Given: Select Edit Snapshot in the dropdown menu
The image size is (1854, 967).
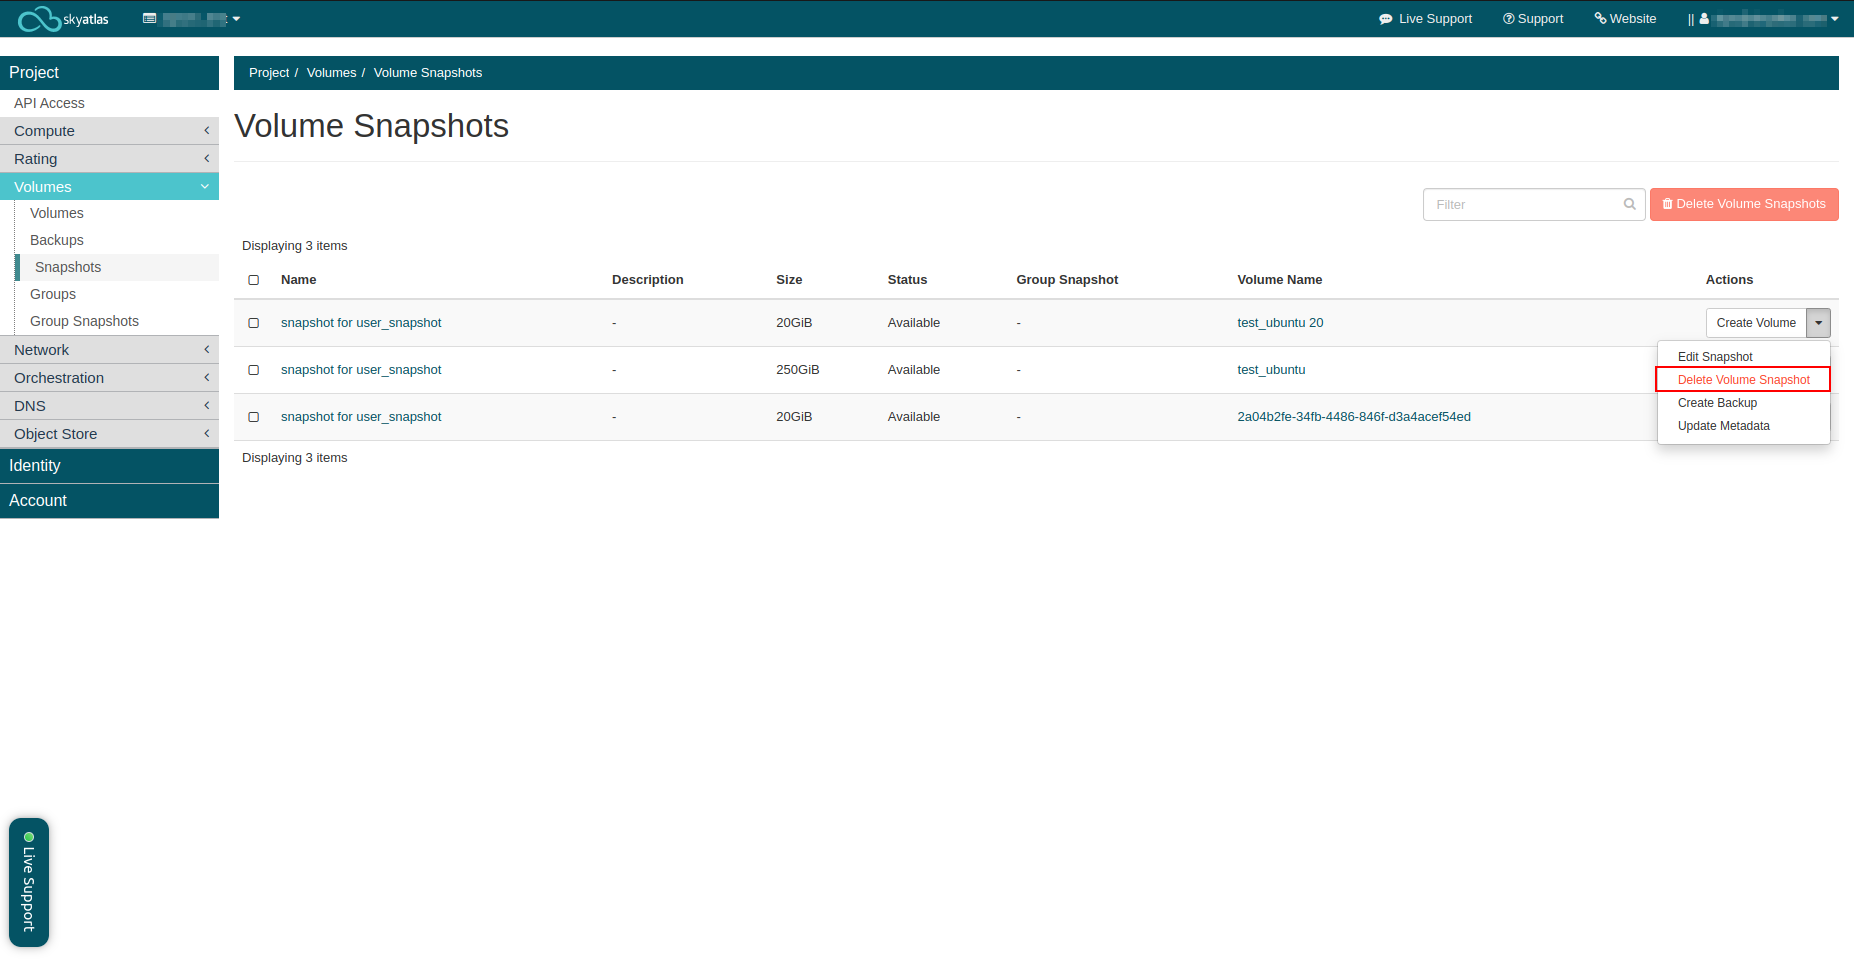Looking at the screenshot, I should coord(1714,357).
